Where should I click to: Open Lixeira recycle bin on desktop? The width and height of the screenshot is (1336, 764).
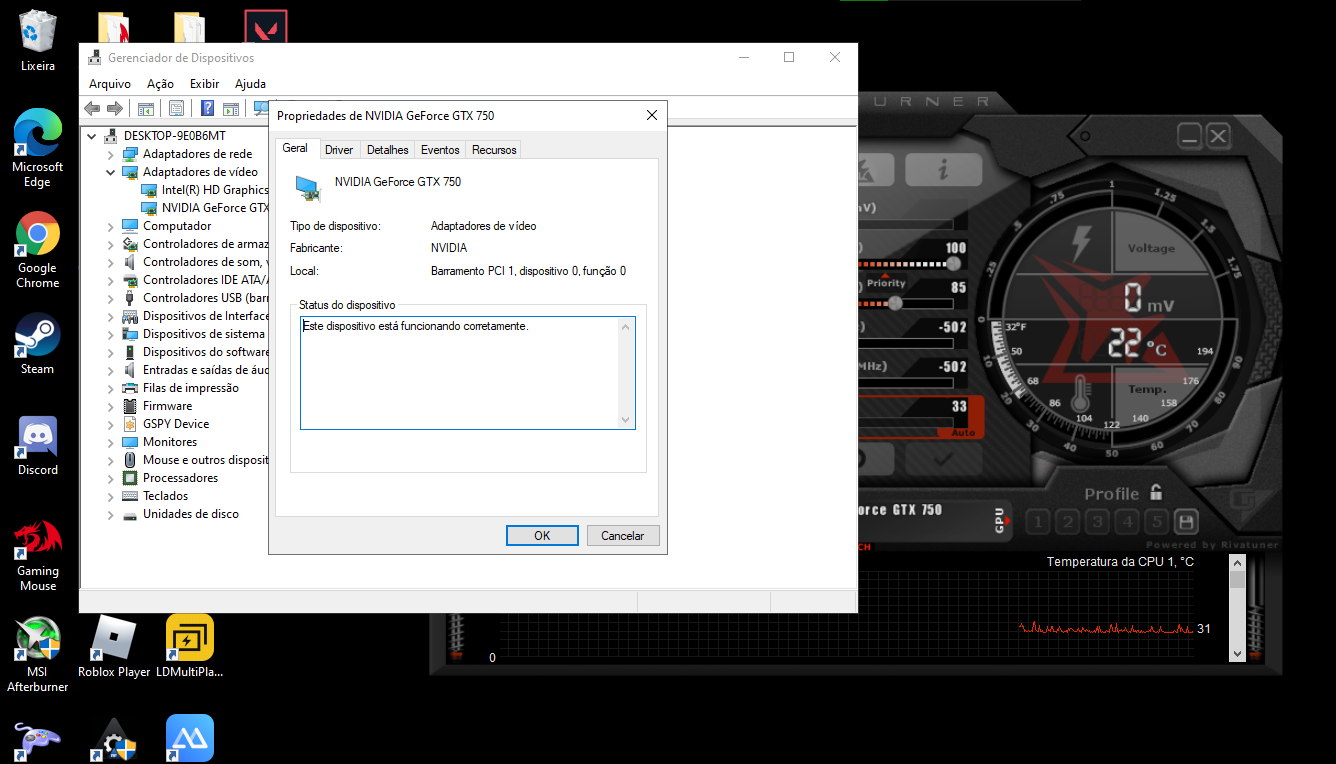[38, 41]
